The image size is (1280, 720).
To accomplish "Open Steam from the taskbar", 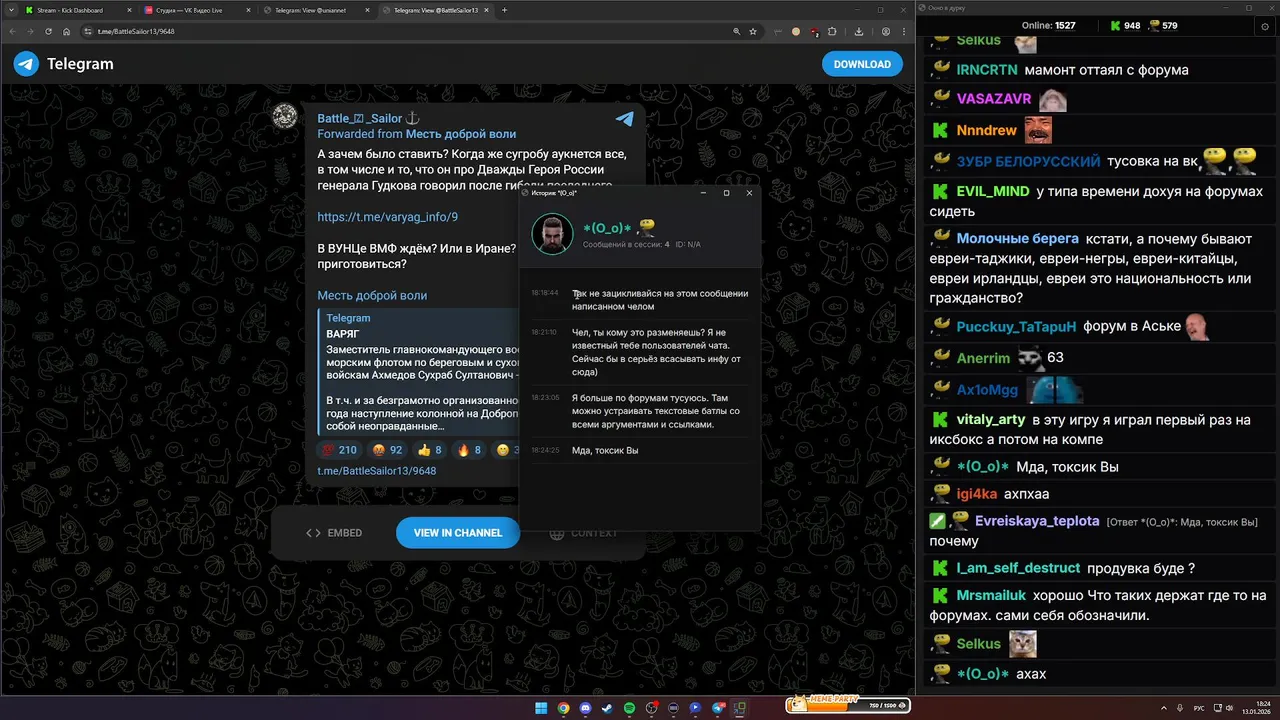I will (x=607, y=708).
